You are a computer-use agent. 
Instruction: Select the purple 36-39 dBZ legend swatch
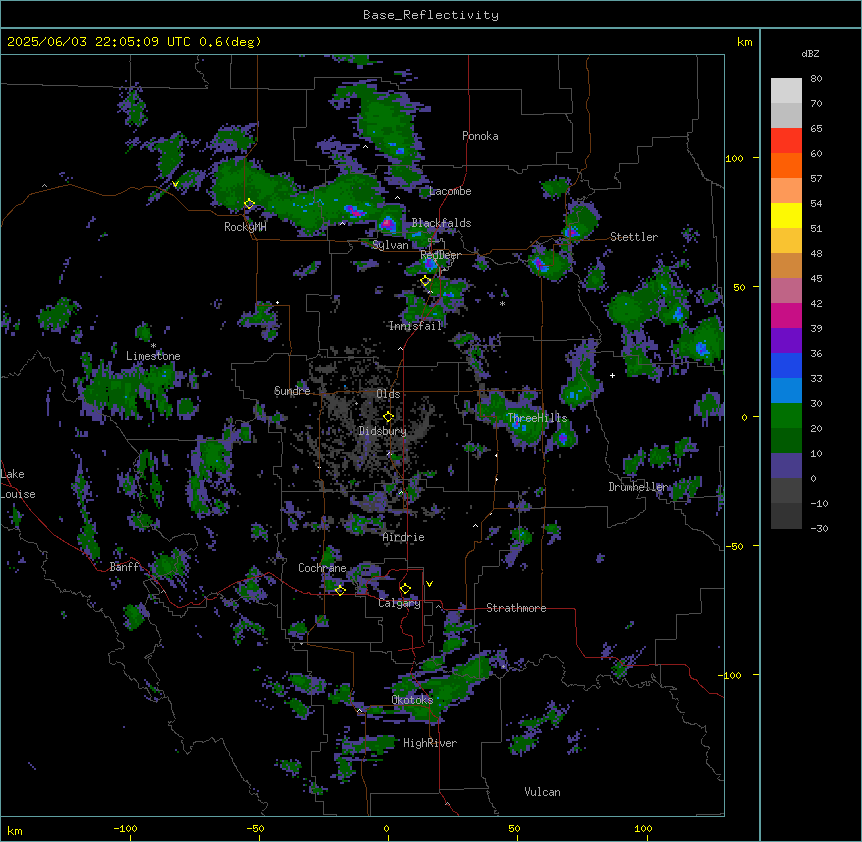click(x=786, y=340)
